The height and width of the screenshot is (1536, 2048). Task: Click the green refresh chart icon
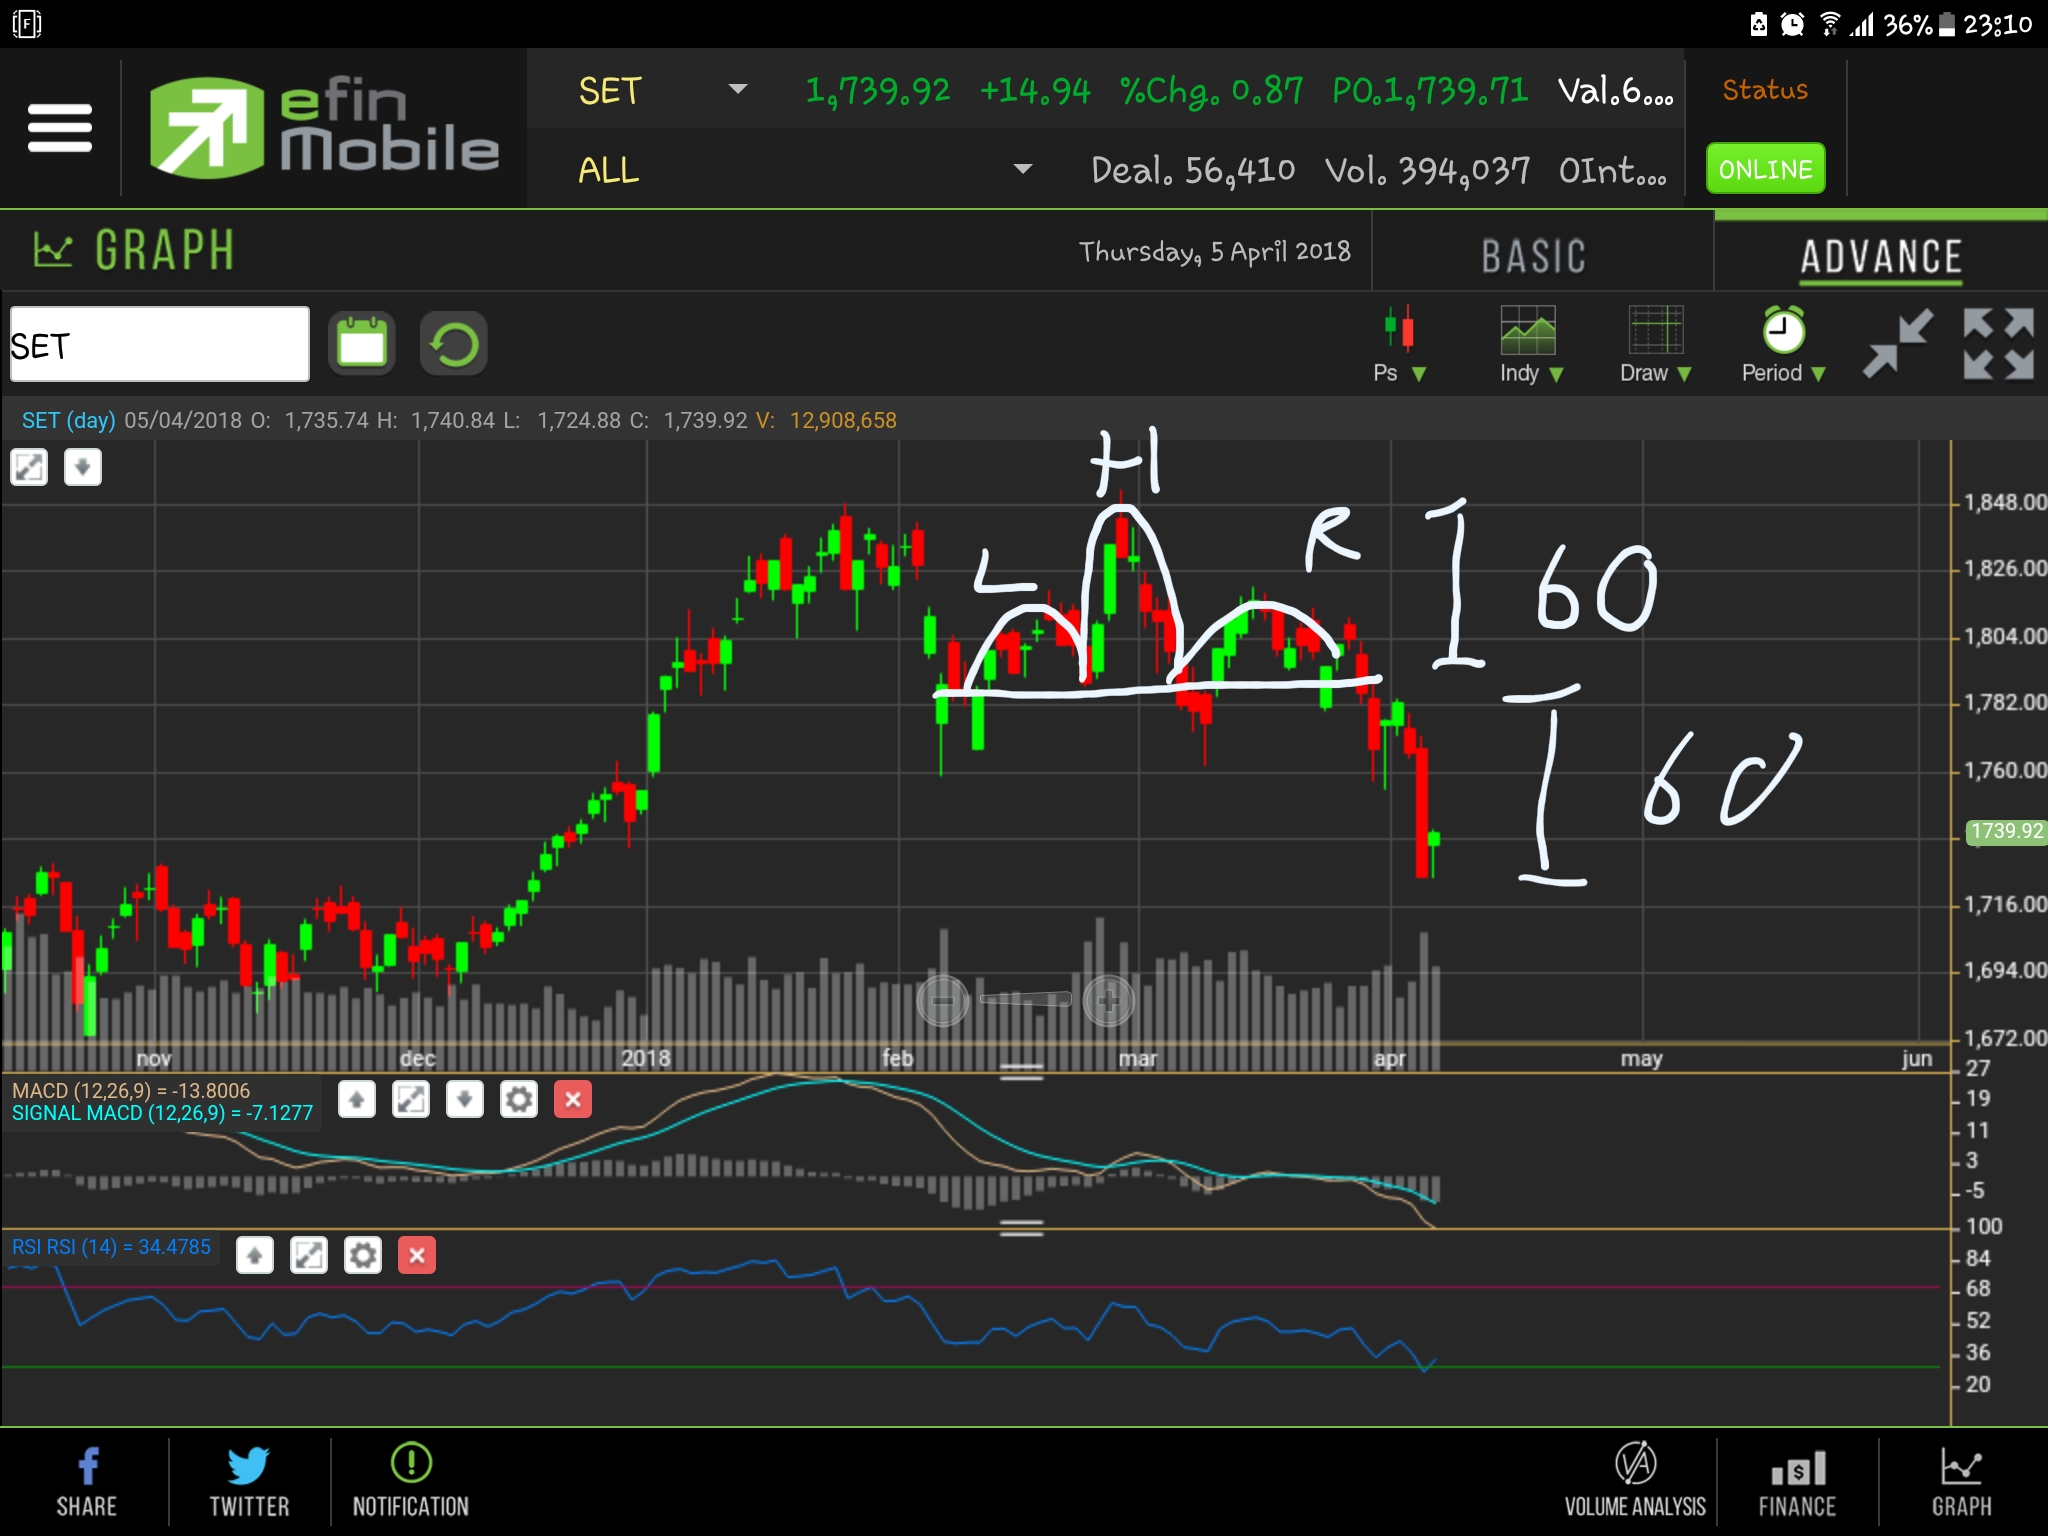[x=454, y=345]
